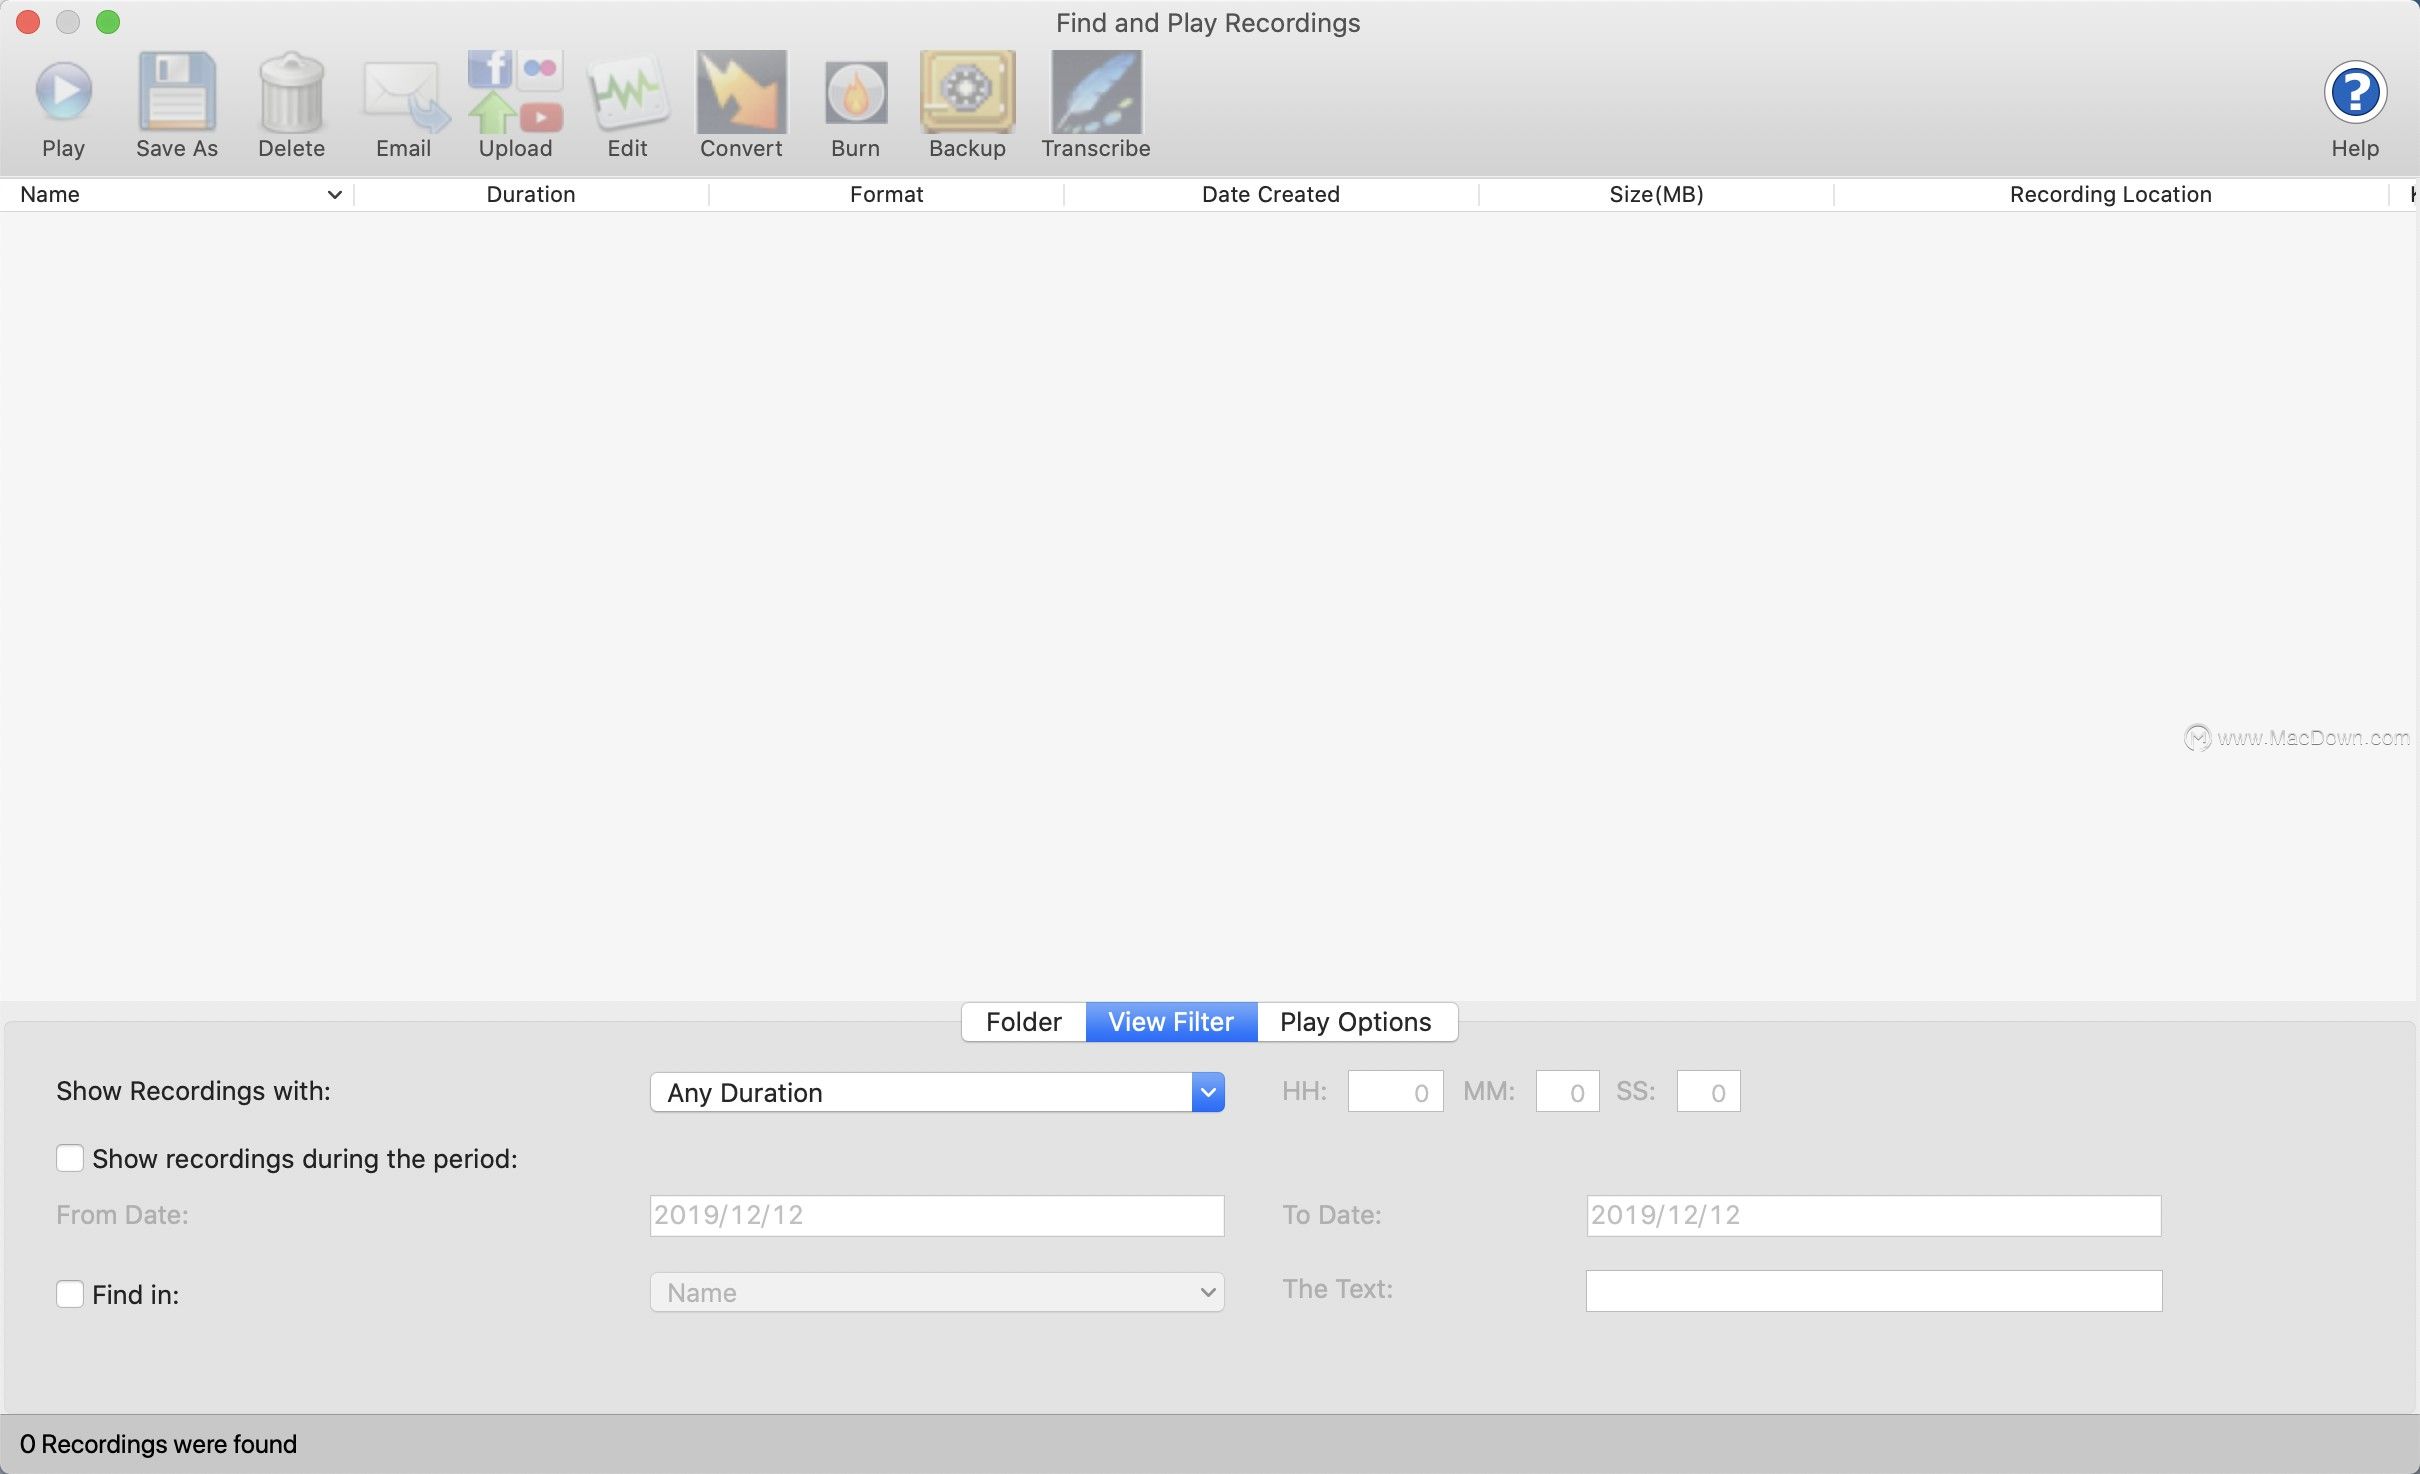This screenshot has width=2420, height=1474.
Task: Open the 'Any Duration' dropdown
Action: [x=1207, y=1091]
